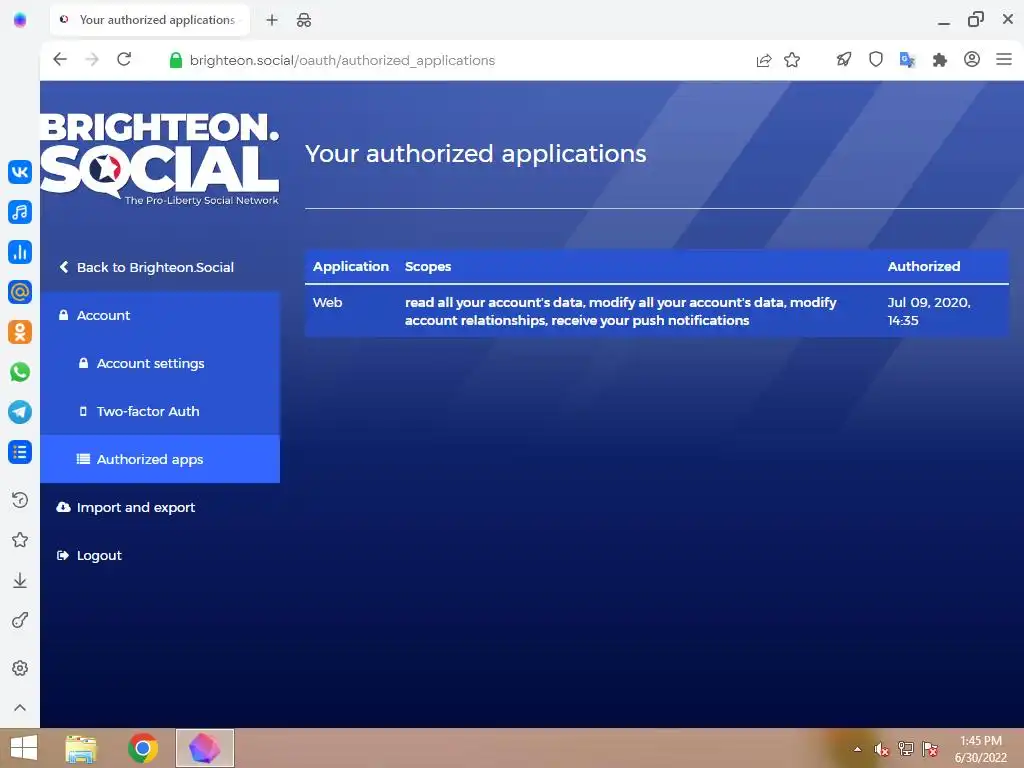Image resolution: width=1024 pixels, height=768 pixels.
Task: Open the music player sidebar icon
Action: click(20, 212)
